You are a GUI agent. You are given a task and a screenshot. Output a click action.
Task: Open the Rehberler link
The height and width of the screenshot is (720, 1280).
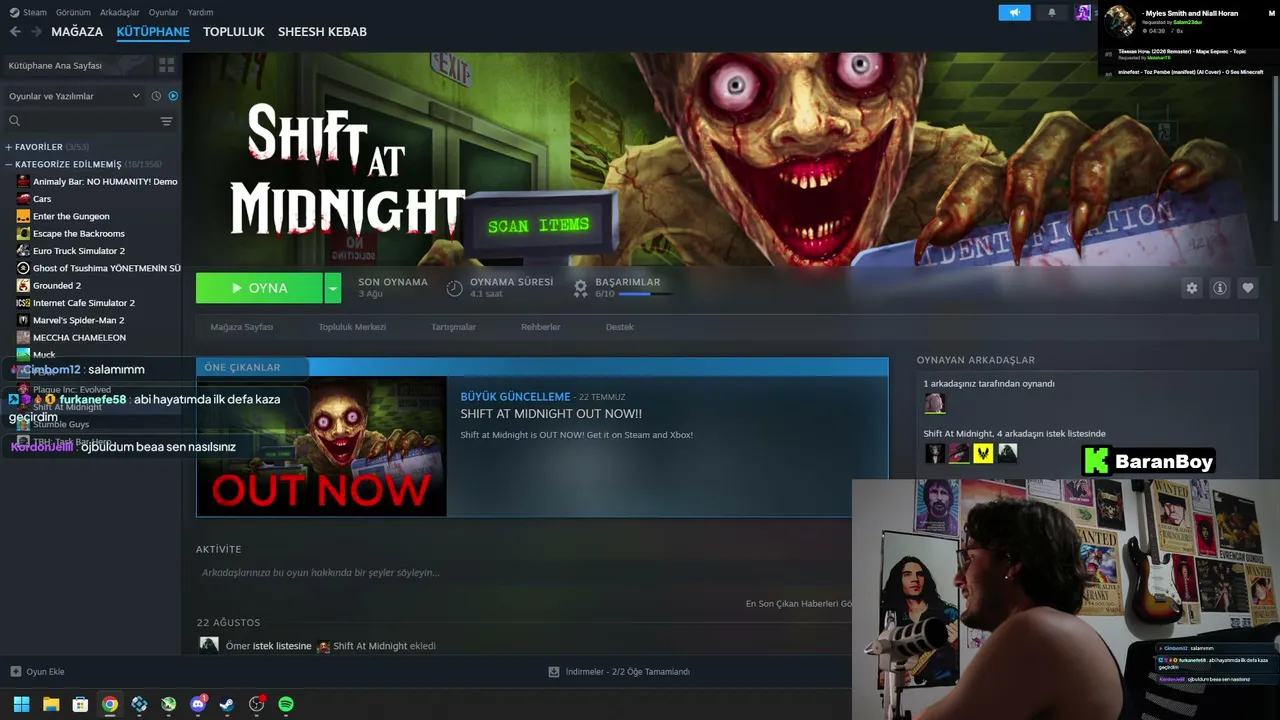click(x=540, y=327)
